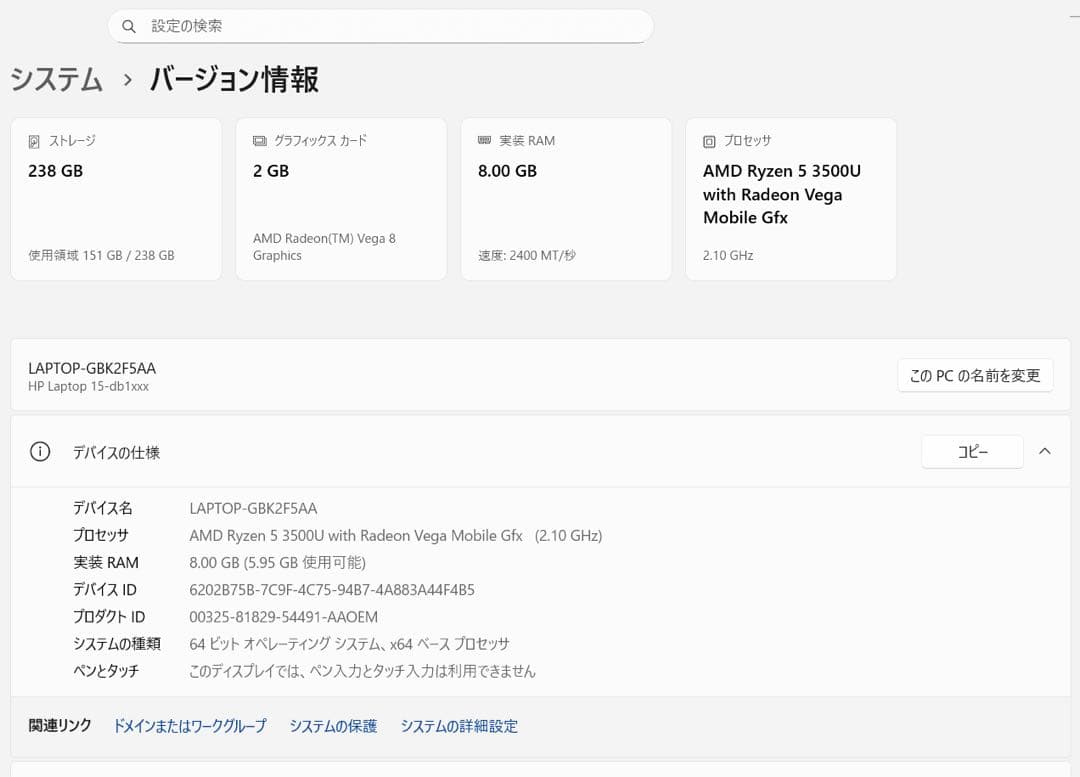Click システム in the breadcrumb navigation
The image size is (1080, 777).
[56, 81]
